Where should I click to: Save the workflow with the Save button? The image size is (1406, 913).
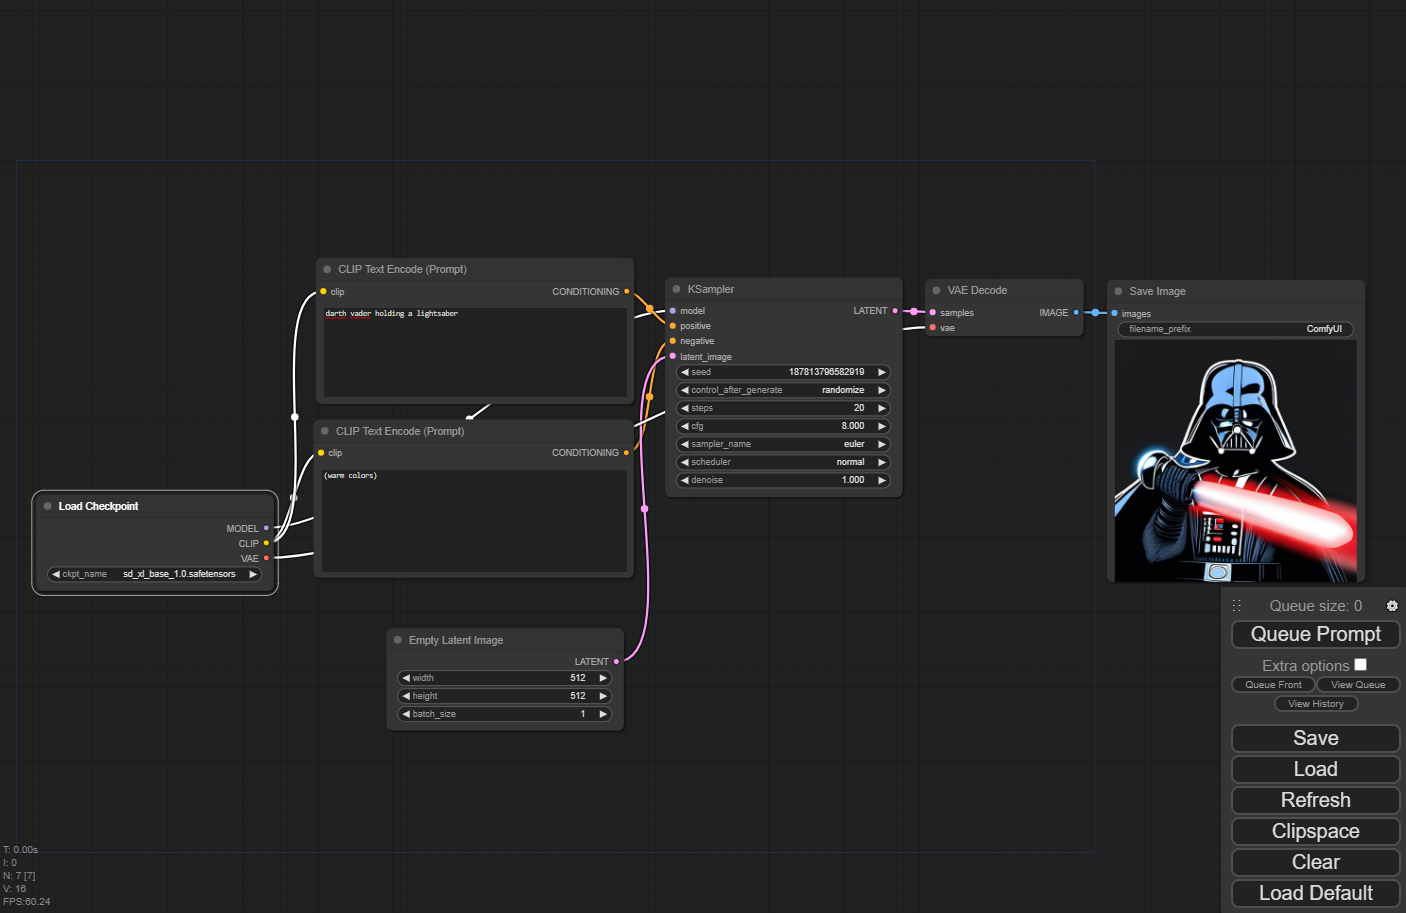(x=1315, y=738)
